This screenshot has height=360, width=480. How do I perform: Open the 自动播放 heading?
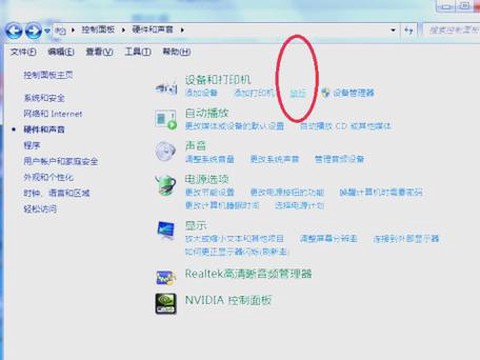pyautogui.click(x=207, y=113)
